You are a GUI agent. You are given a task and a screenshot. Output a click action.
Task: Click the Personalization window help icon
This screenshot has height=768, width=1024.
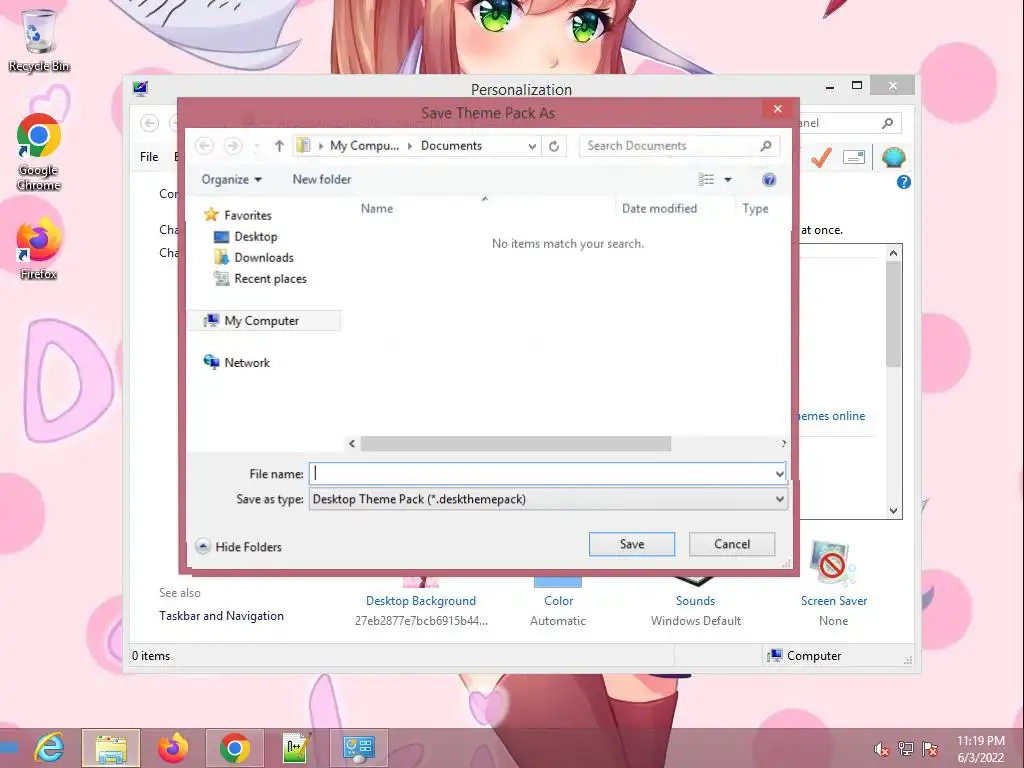coord(904,182)
